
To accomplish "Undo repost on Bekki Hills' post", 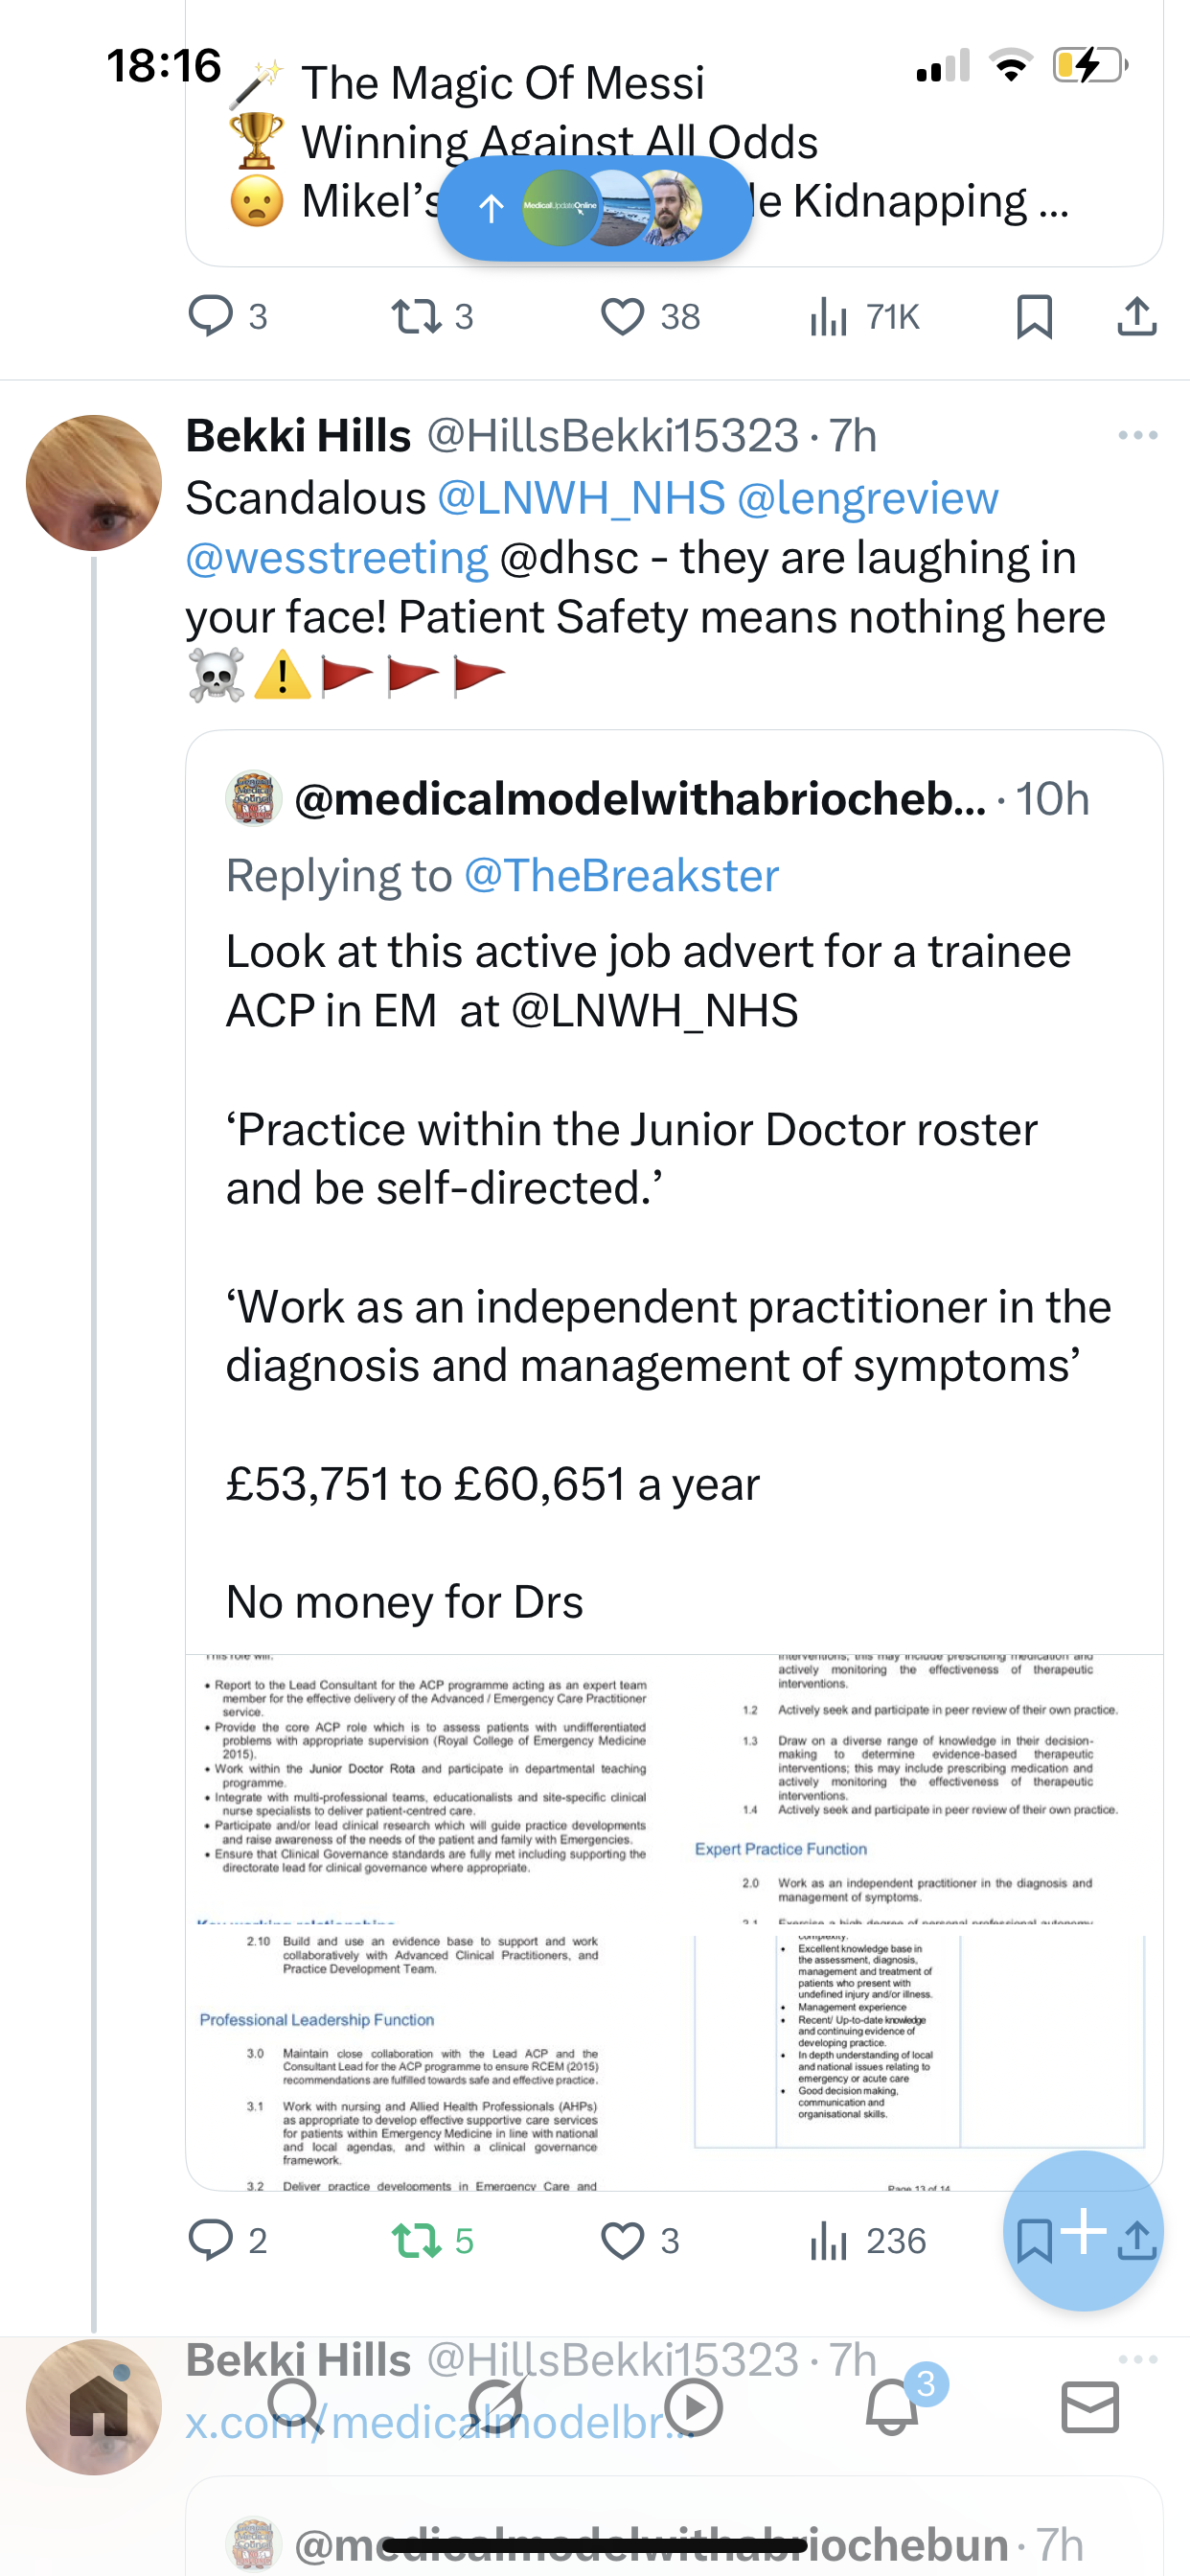I will tap(418, 2240).
